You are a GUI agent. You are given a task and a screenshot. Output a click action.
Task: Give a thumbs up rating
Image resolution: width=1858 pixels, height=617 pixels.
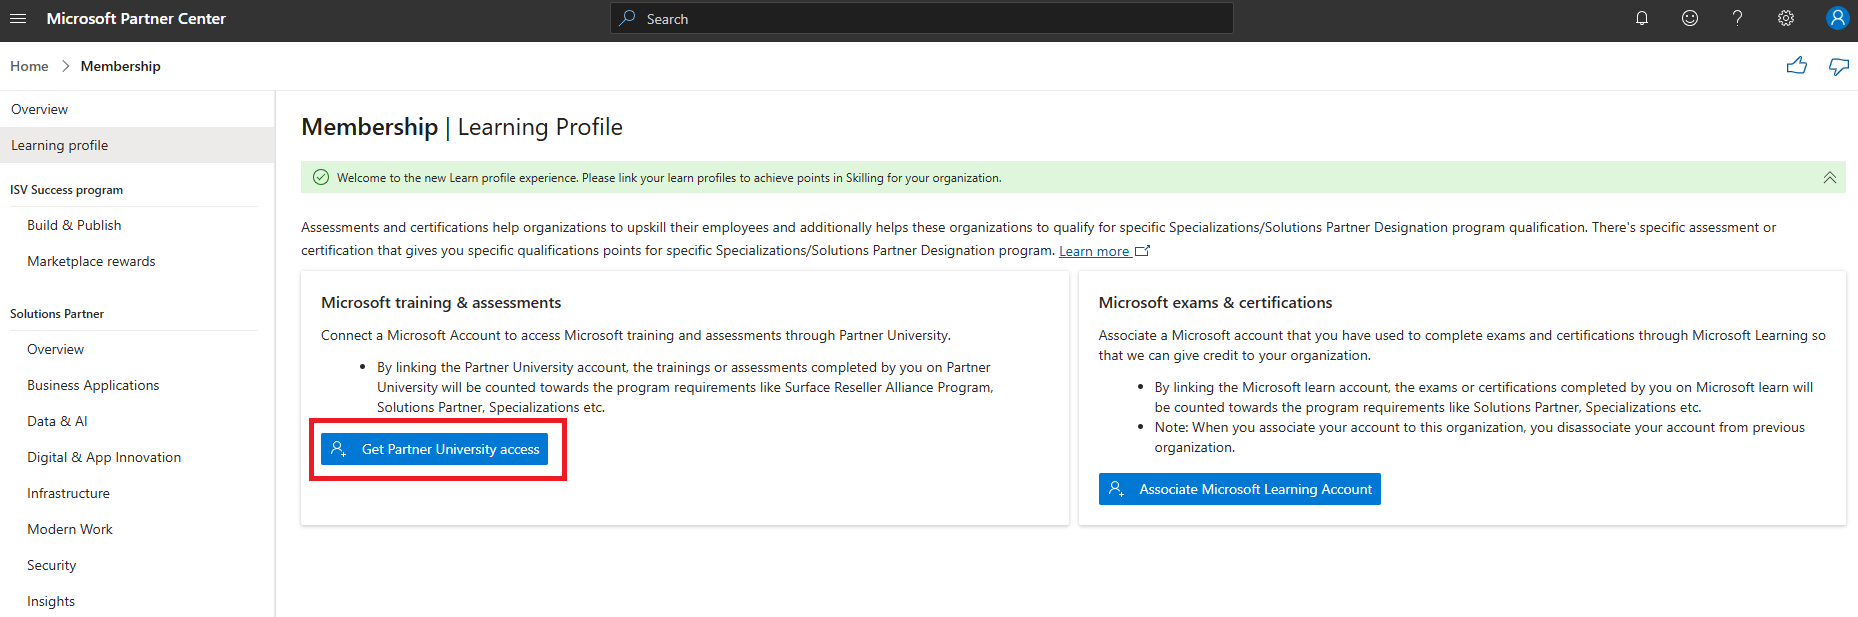coord(1797,66)
